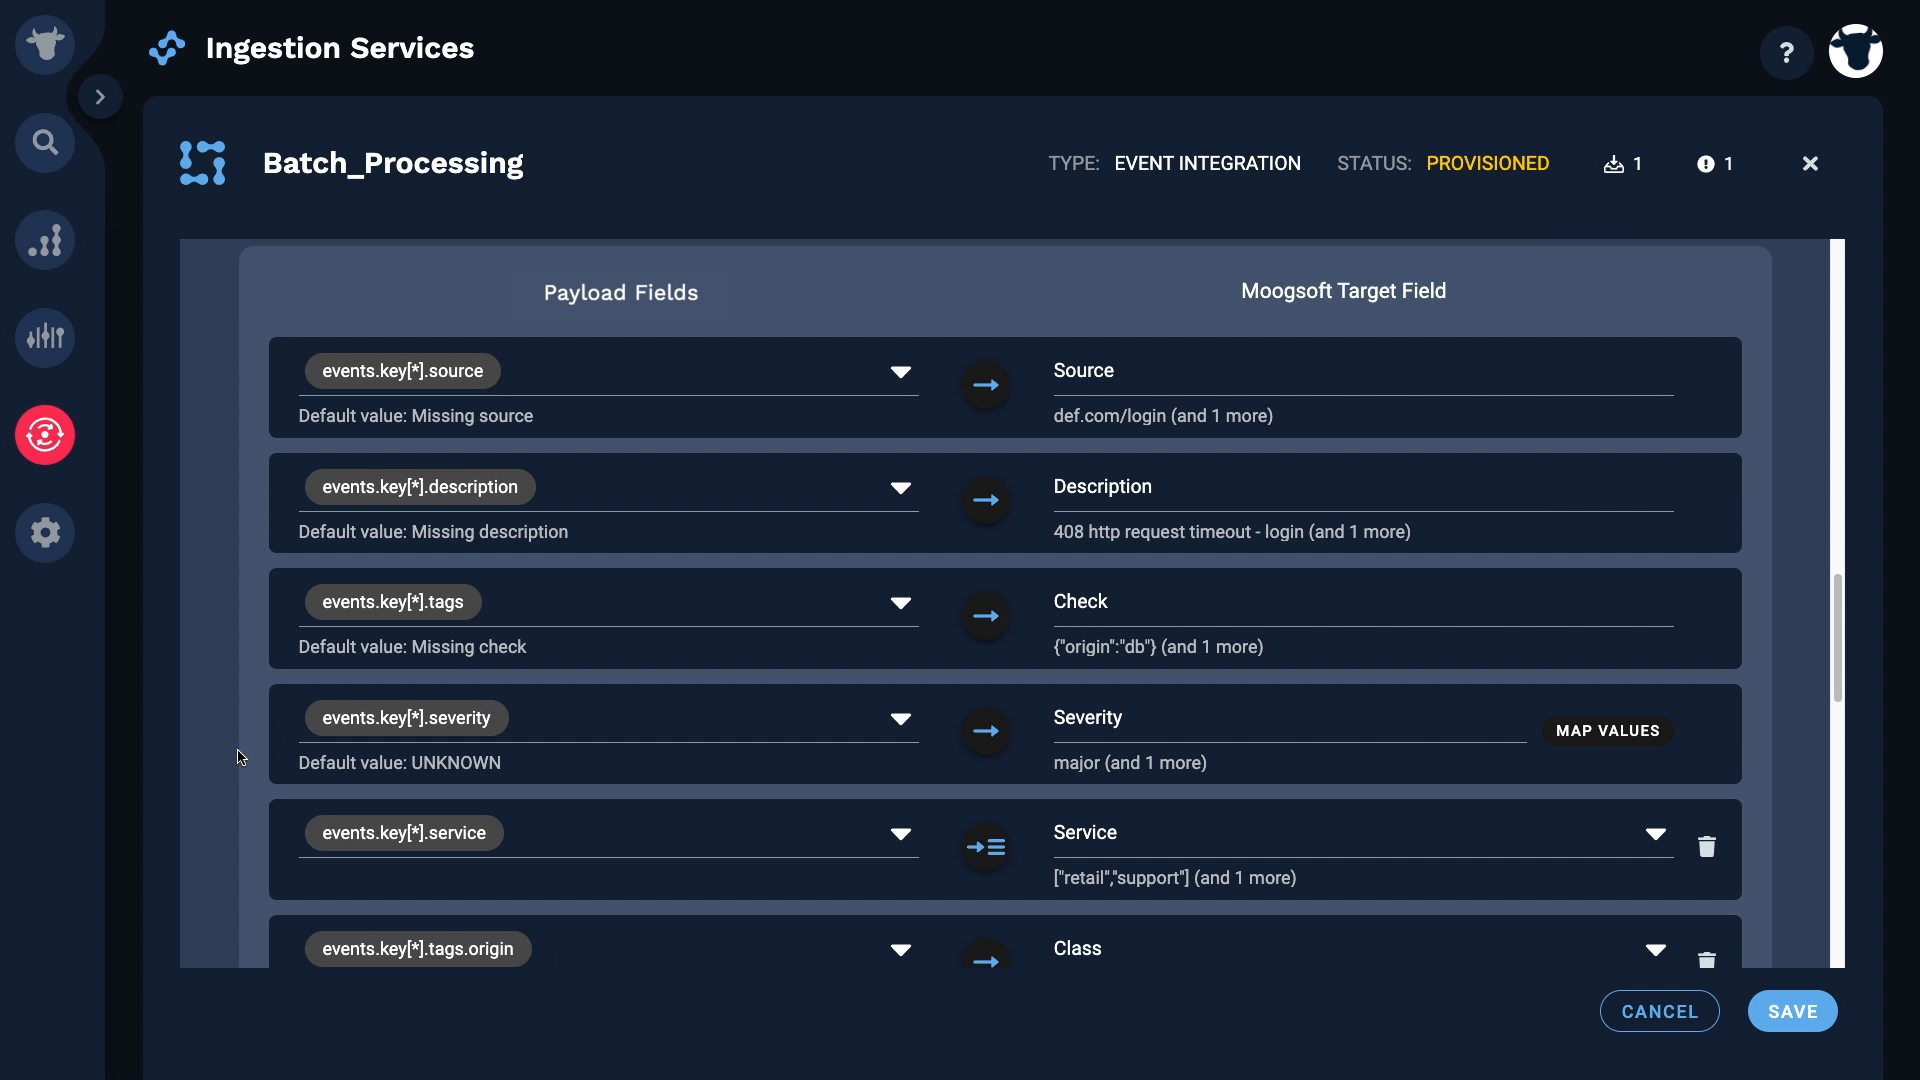Viewport: 1920px width, 1080px height.
Task: Click the Check target field
Action: coord(1363,603)
